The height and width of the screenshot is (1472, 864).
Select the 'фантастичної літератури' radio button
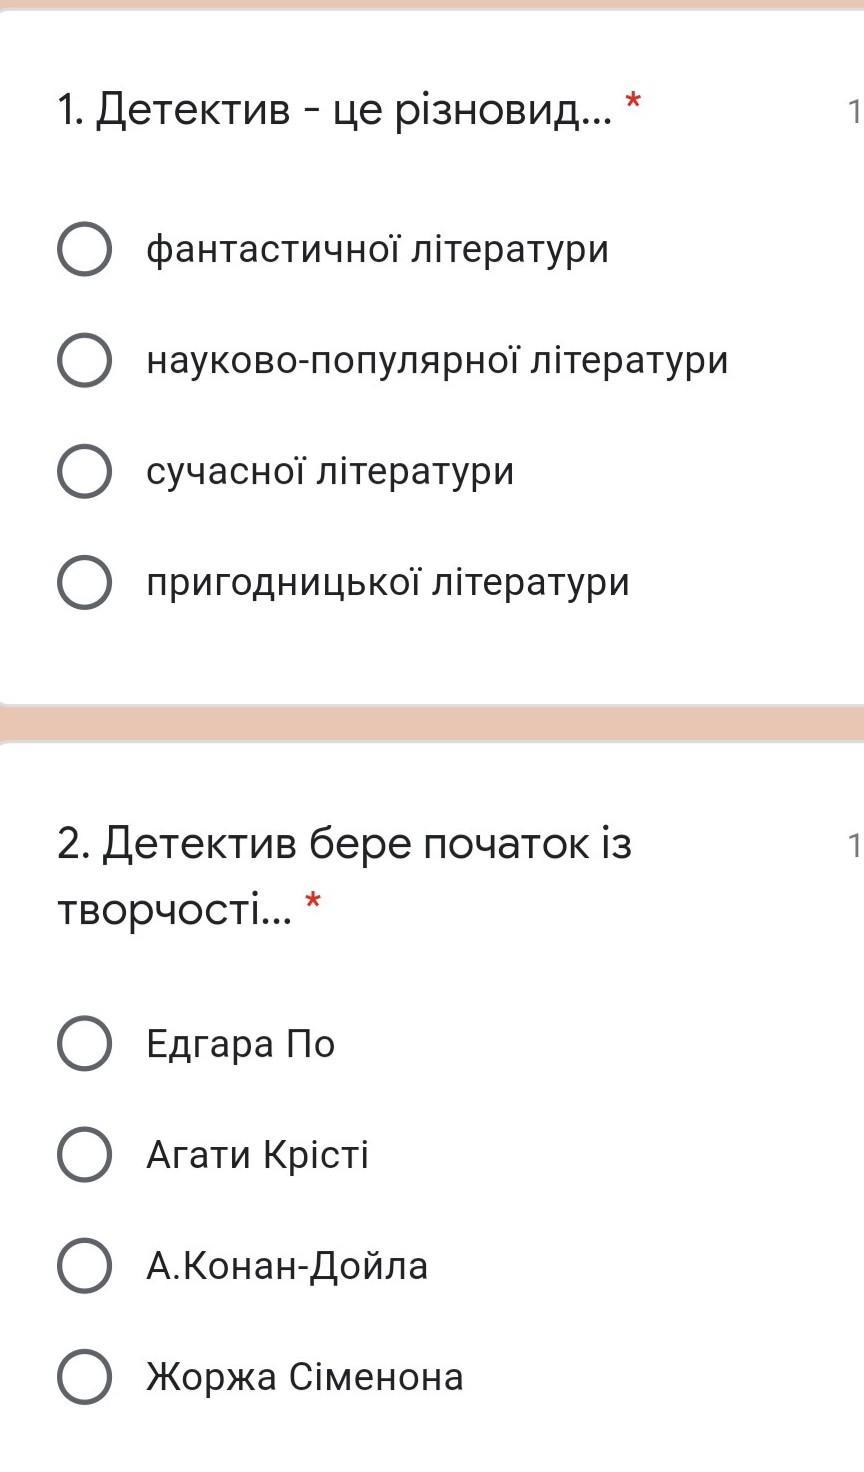pyautogui.click(x=84, y=249)
